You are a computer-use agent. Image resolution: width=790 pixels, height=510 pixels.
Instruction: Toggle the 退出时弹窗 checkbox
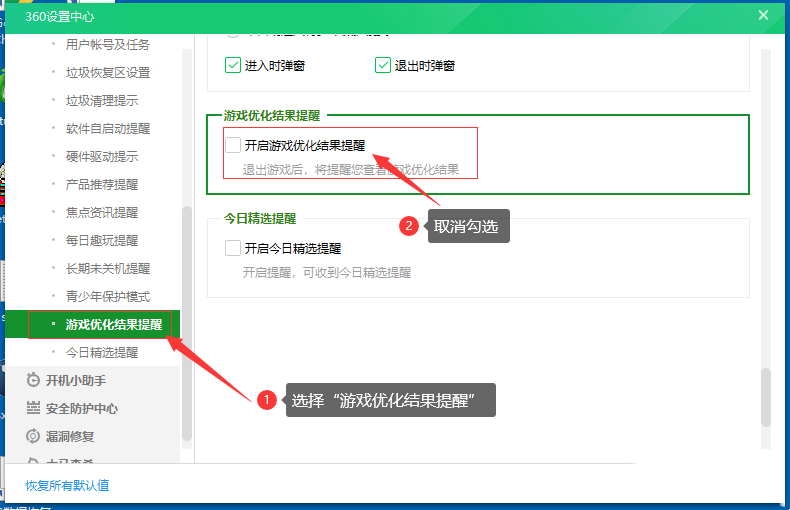[x=383, y=65]
